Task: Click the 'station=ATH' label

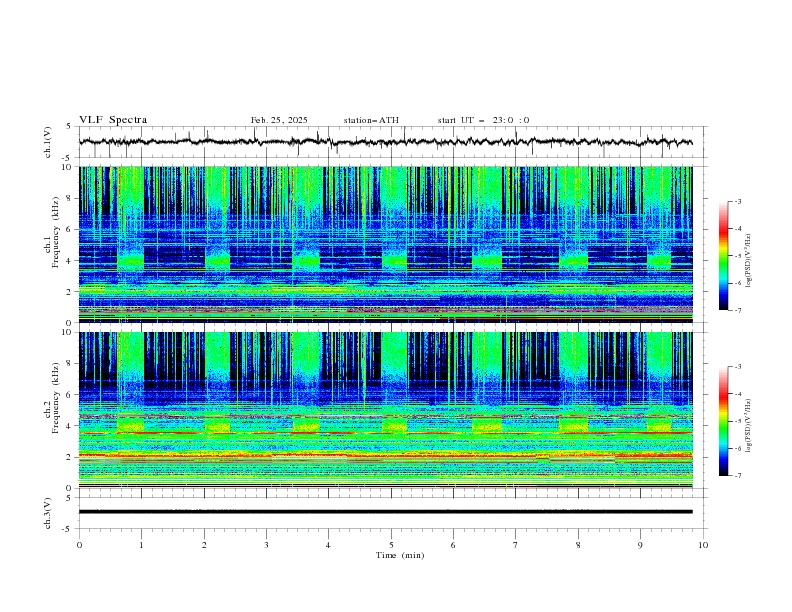Action: tap(371, 120)
